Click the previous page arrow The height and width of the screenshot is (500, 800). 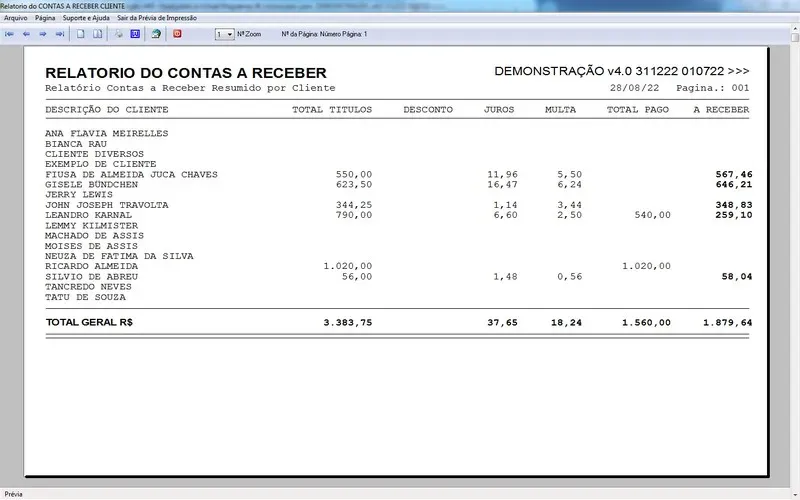[x=27, y=34]
